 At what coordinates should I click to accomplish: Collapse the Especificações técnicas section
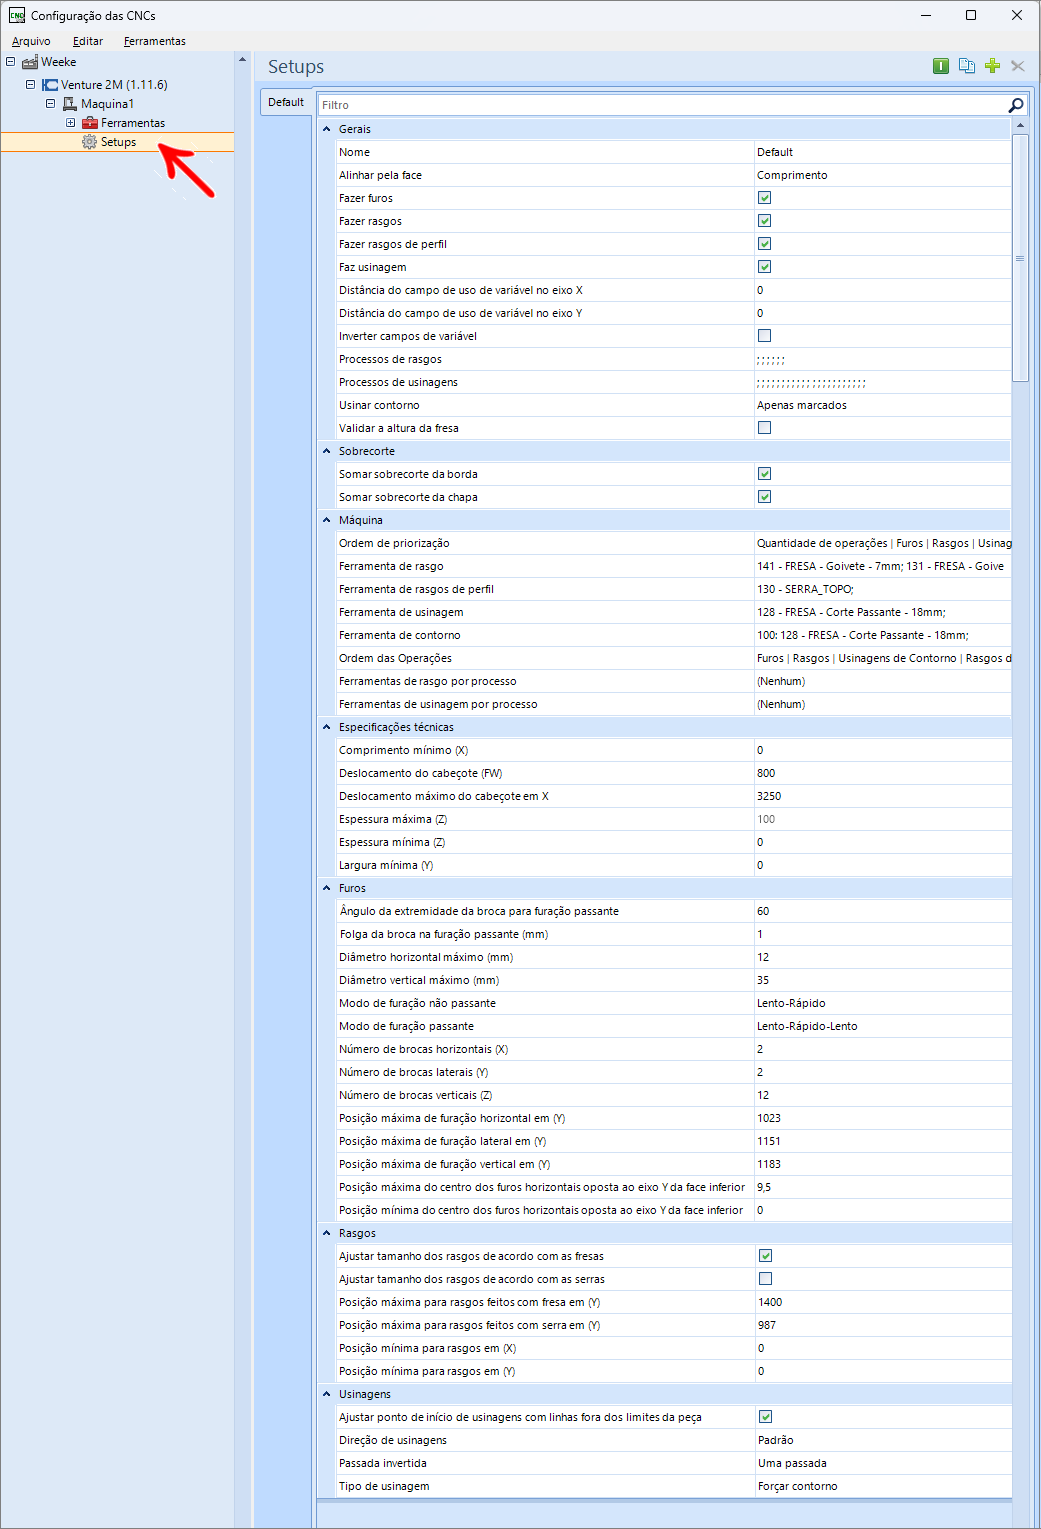click(327, 727)
